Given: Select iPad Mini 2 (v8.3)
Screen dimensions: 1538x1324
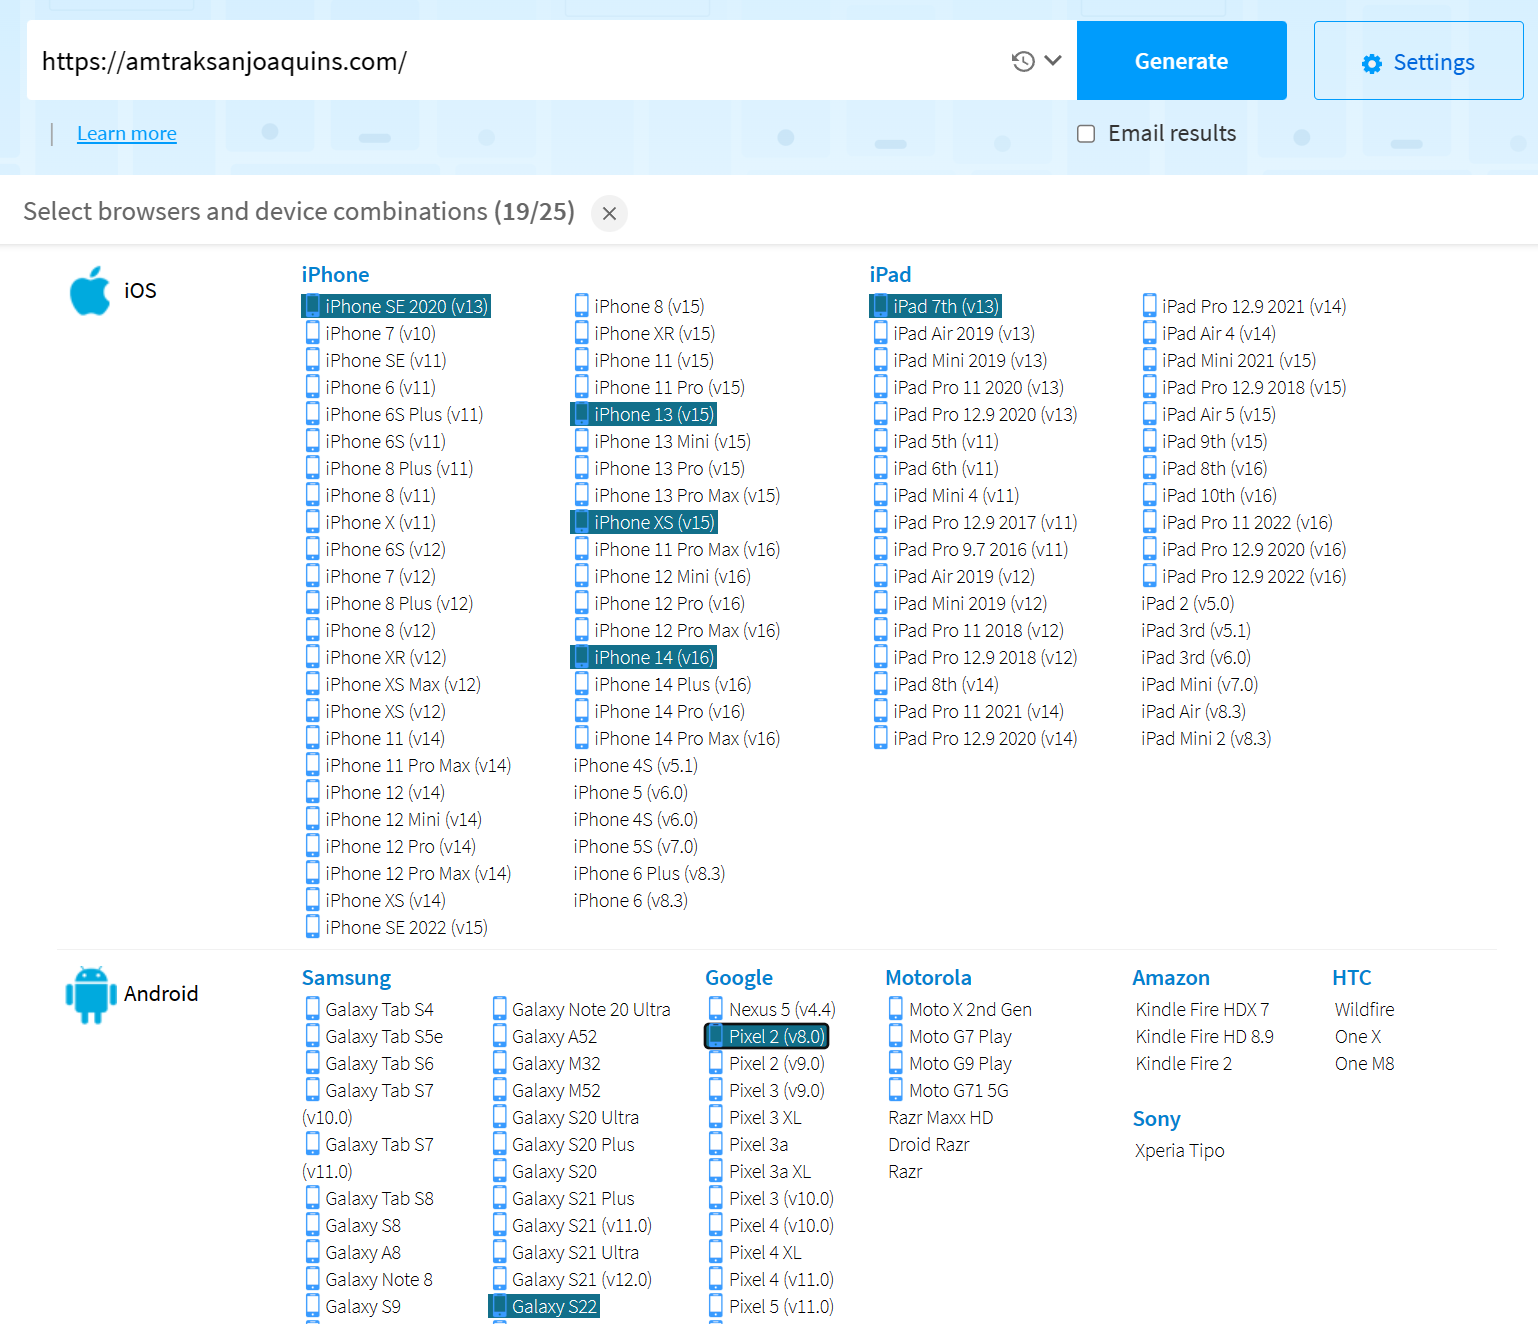Looking at the screenshot, I should click(x=1206, y=738).
